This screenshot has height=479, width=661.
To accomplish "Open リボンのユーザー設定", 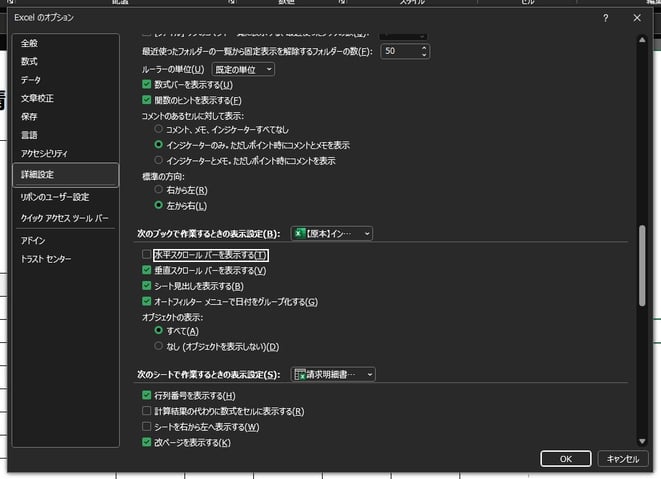I will point(55,197).
